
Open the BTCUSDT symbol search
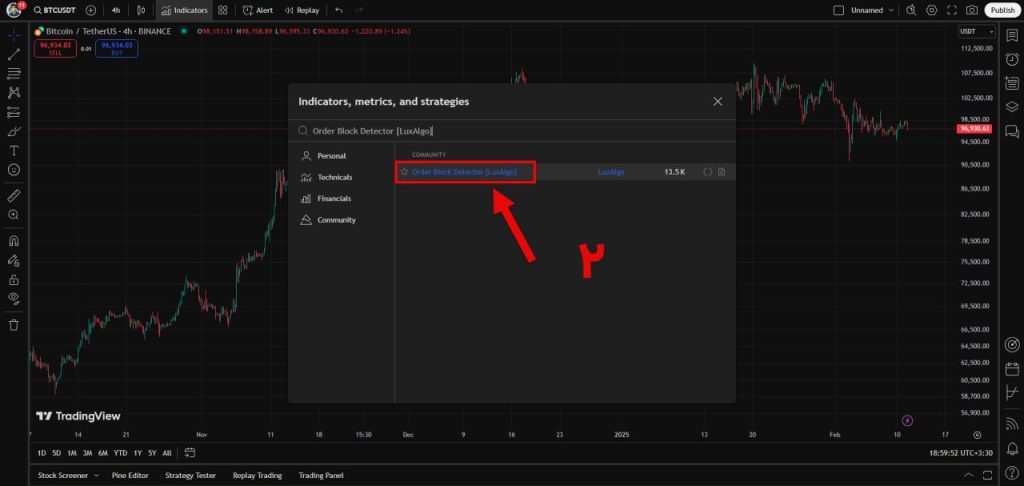[55, 10]
